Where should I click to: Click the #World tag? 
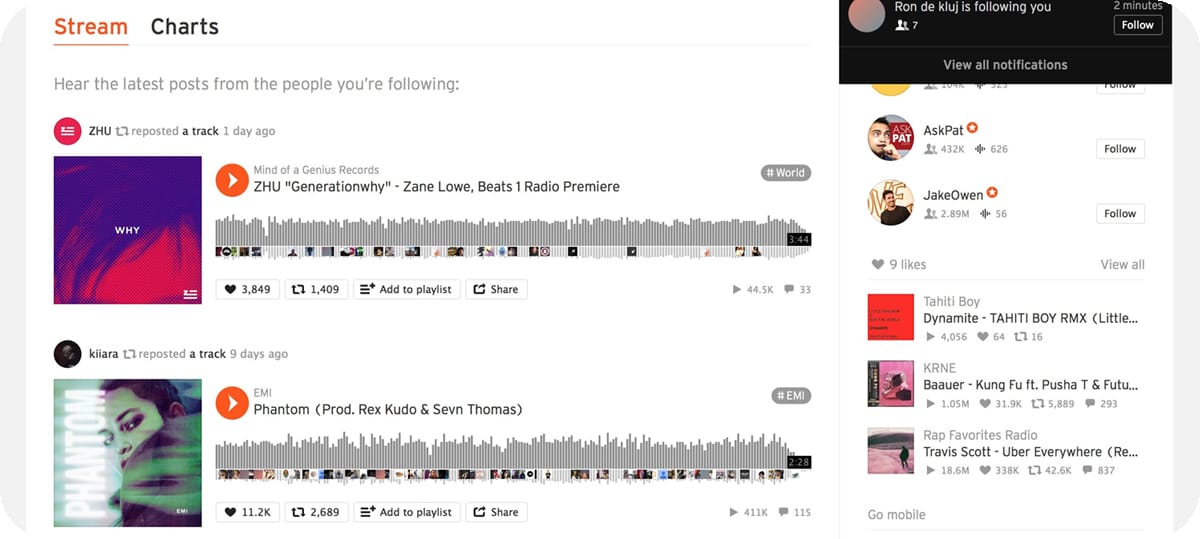click(785, 173)
